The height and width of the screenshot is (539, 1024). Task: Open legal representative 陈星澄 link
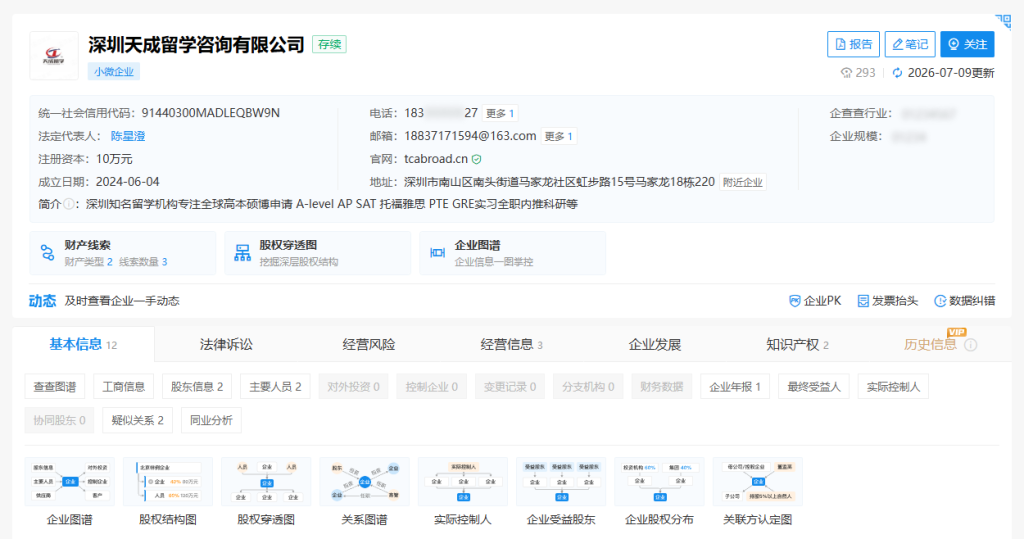(x=128, y=136)
